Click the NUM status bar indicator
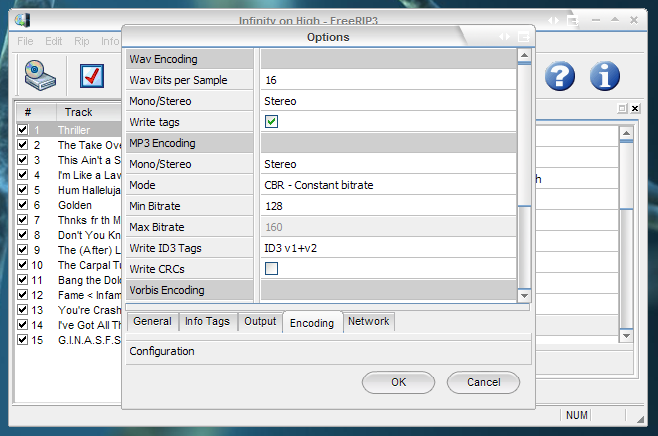The height and width of the screenshot is (436, 658). pyautogui.click(x=577, y=415)
